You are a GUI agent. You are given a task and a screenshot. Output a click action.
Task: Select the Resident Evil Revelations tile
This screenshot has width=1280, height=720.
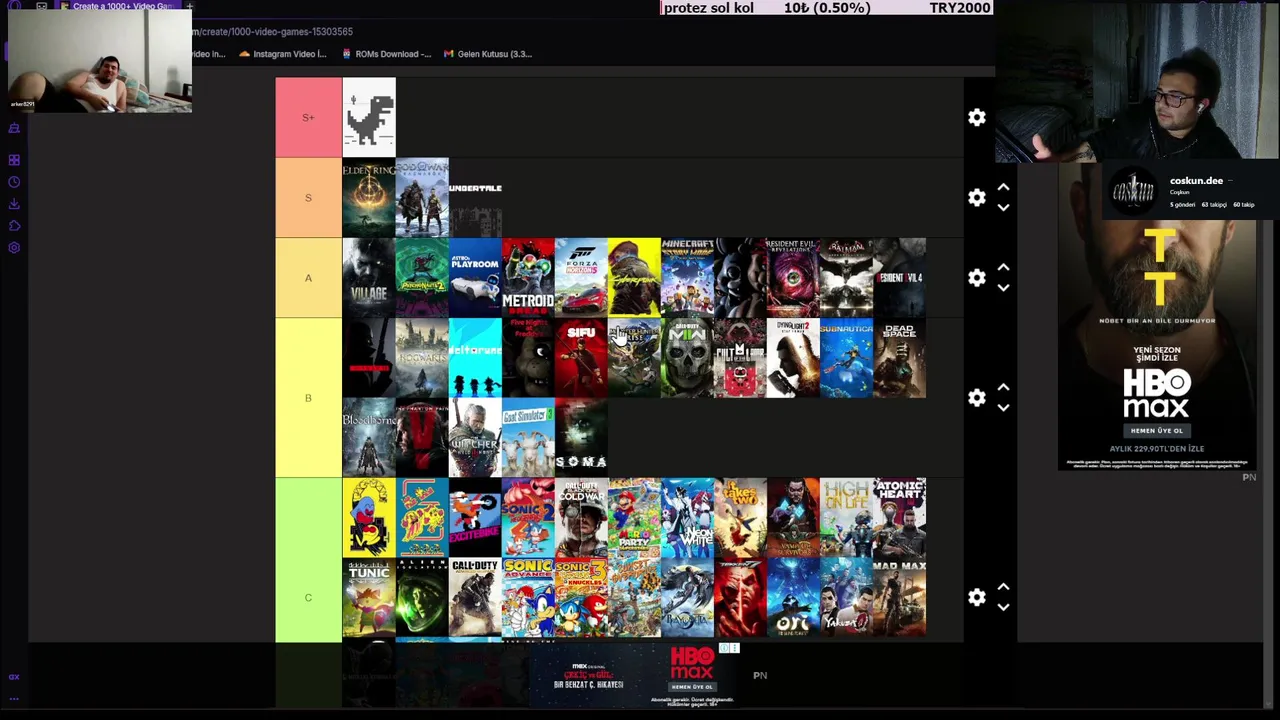click(793, 278)
